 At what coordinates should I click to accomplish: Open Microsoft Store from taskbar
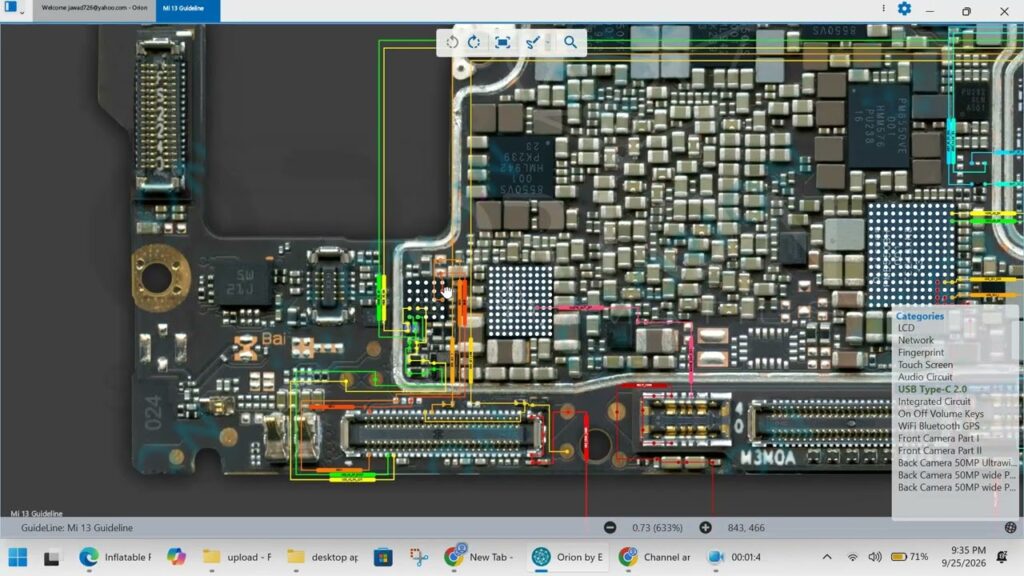click(x=383, y=557)
